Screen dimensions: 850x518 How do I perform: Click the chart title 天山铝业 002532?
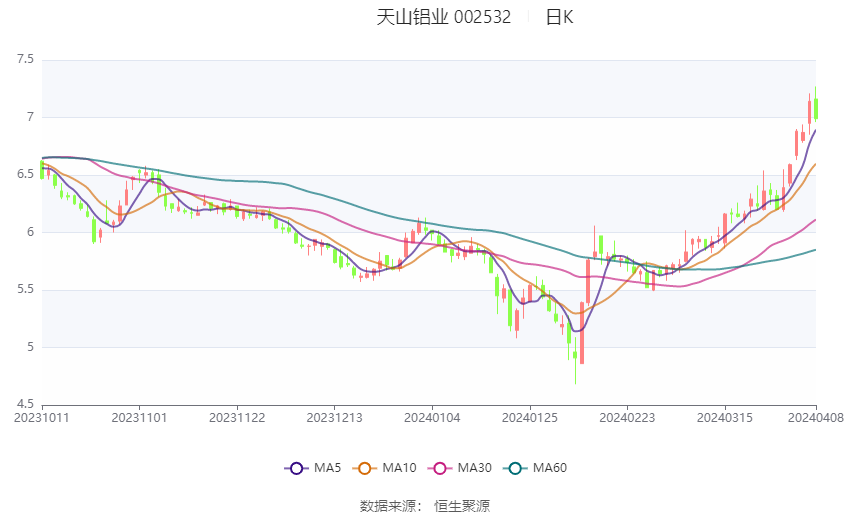(x=443, y=17)
